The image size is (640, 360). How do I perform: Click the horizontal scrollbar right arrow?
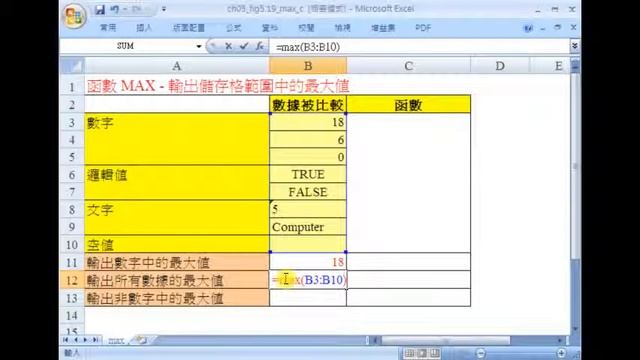pos(560,340)
